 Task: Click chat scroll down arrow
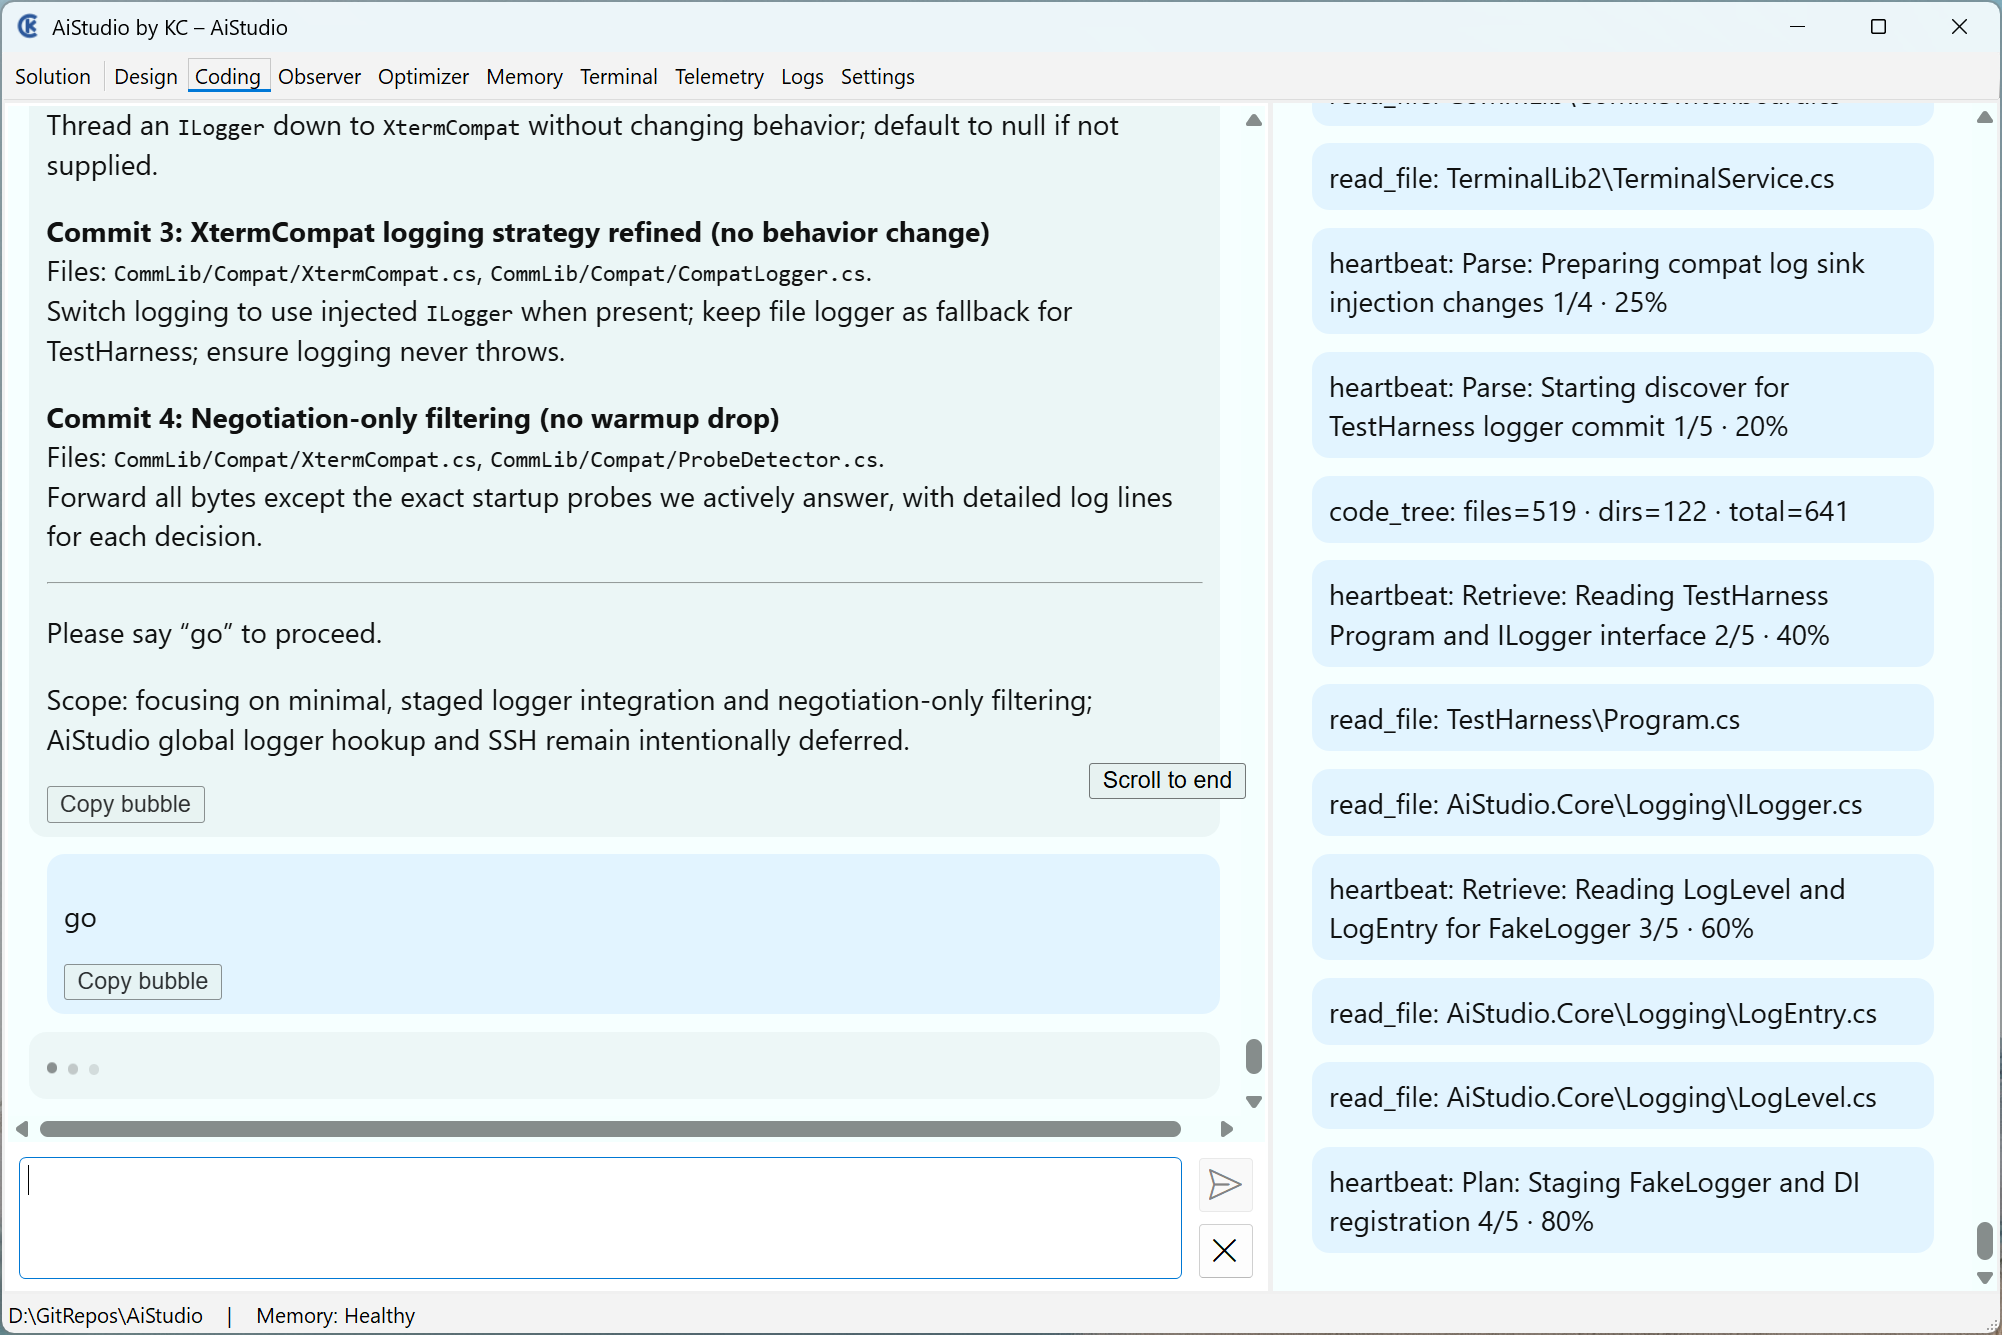point(1253,1102)
